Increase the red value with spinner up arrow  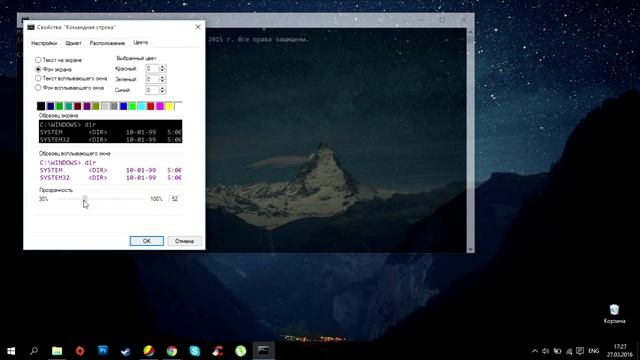tap(162, 67)
